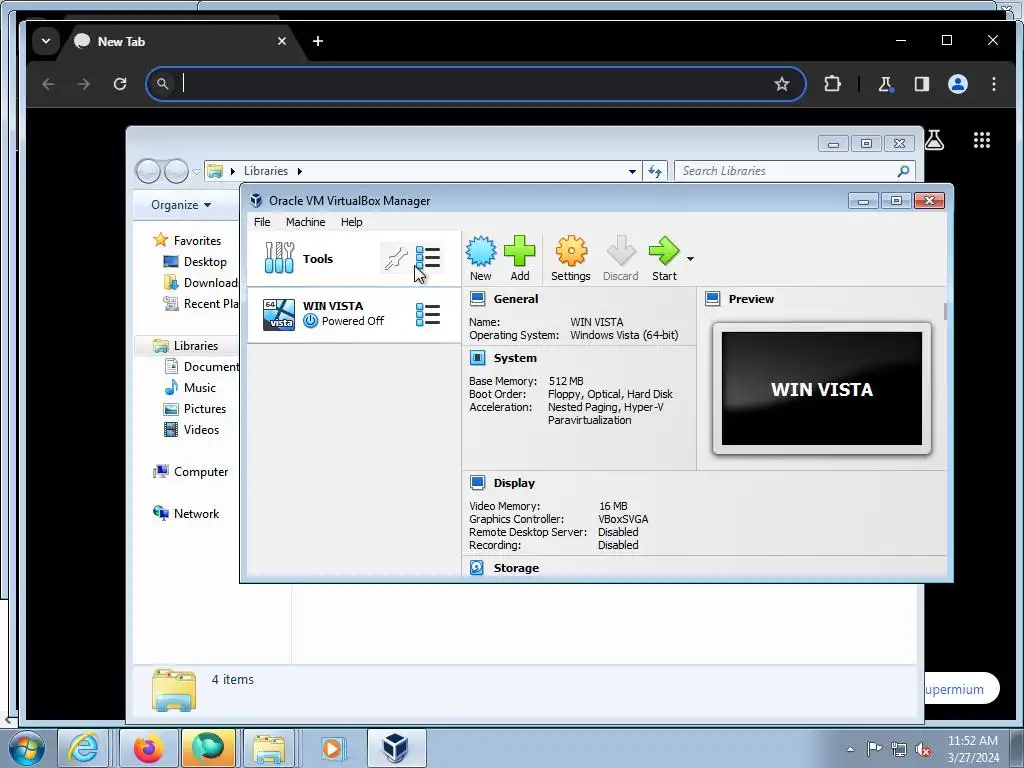Select Favorites in Explorer navigation pane
Screen dimensions: 1024x768
point(197,240)
